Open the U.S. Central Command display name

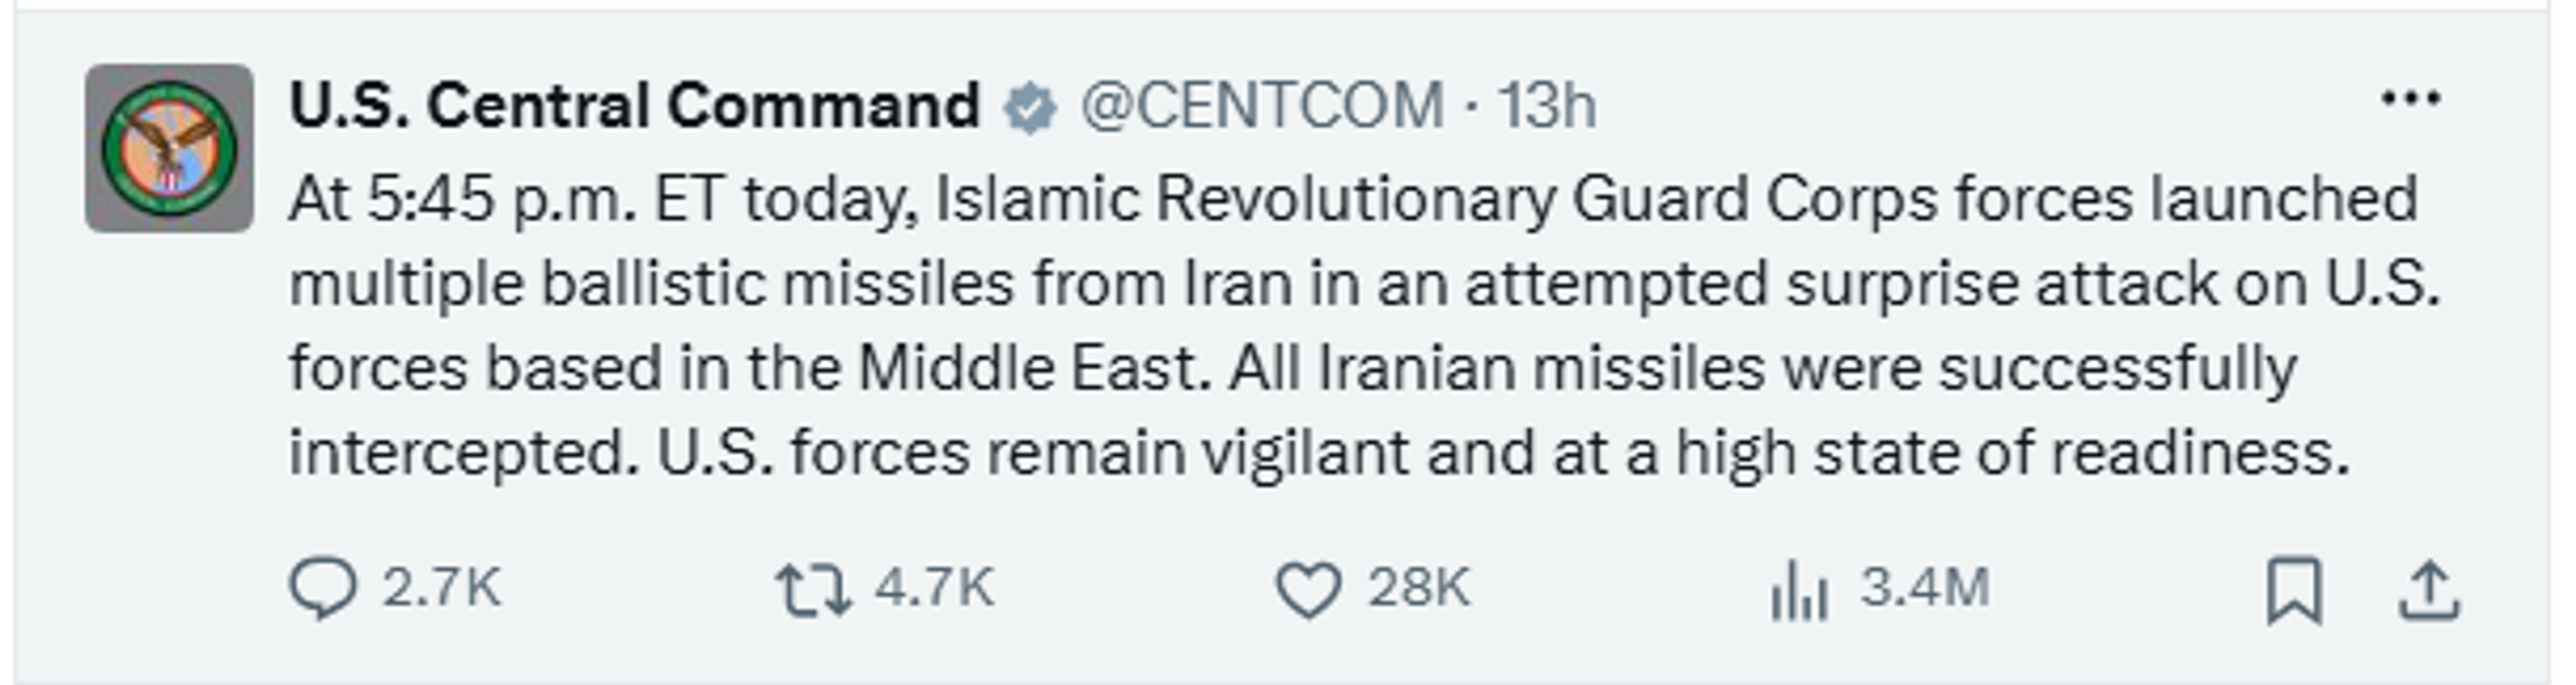634,105
